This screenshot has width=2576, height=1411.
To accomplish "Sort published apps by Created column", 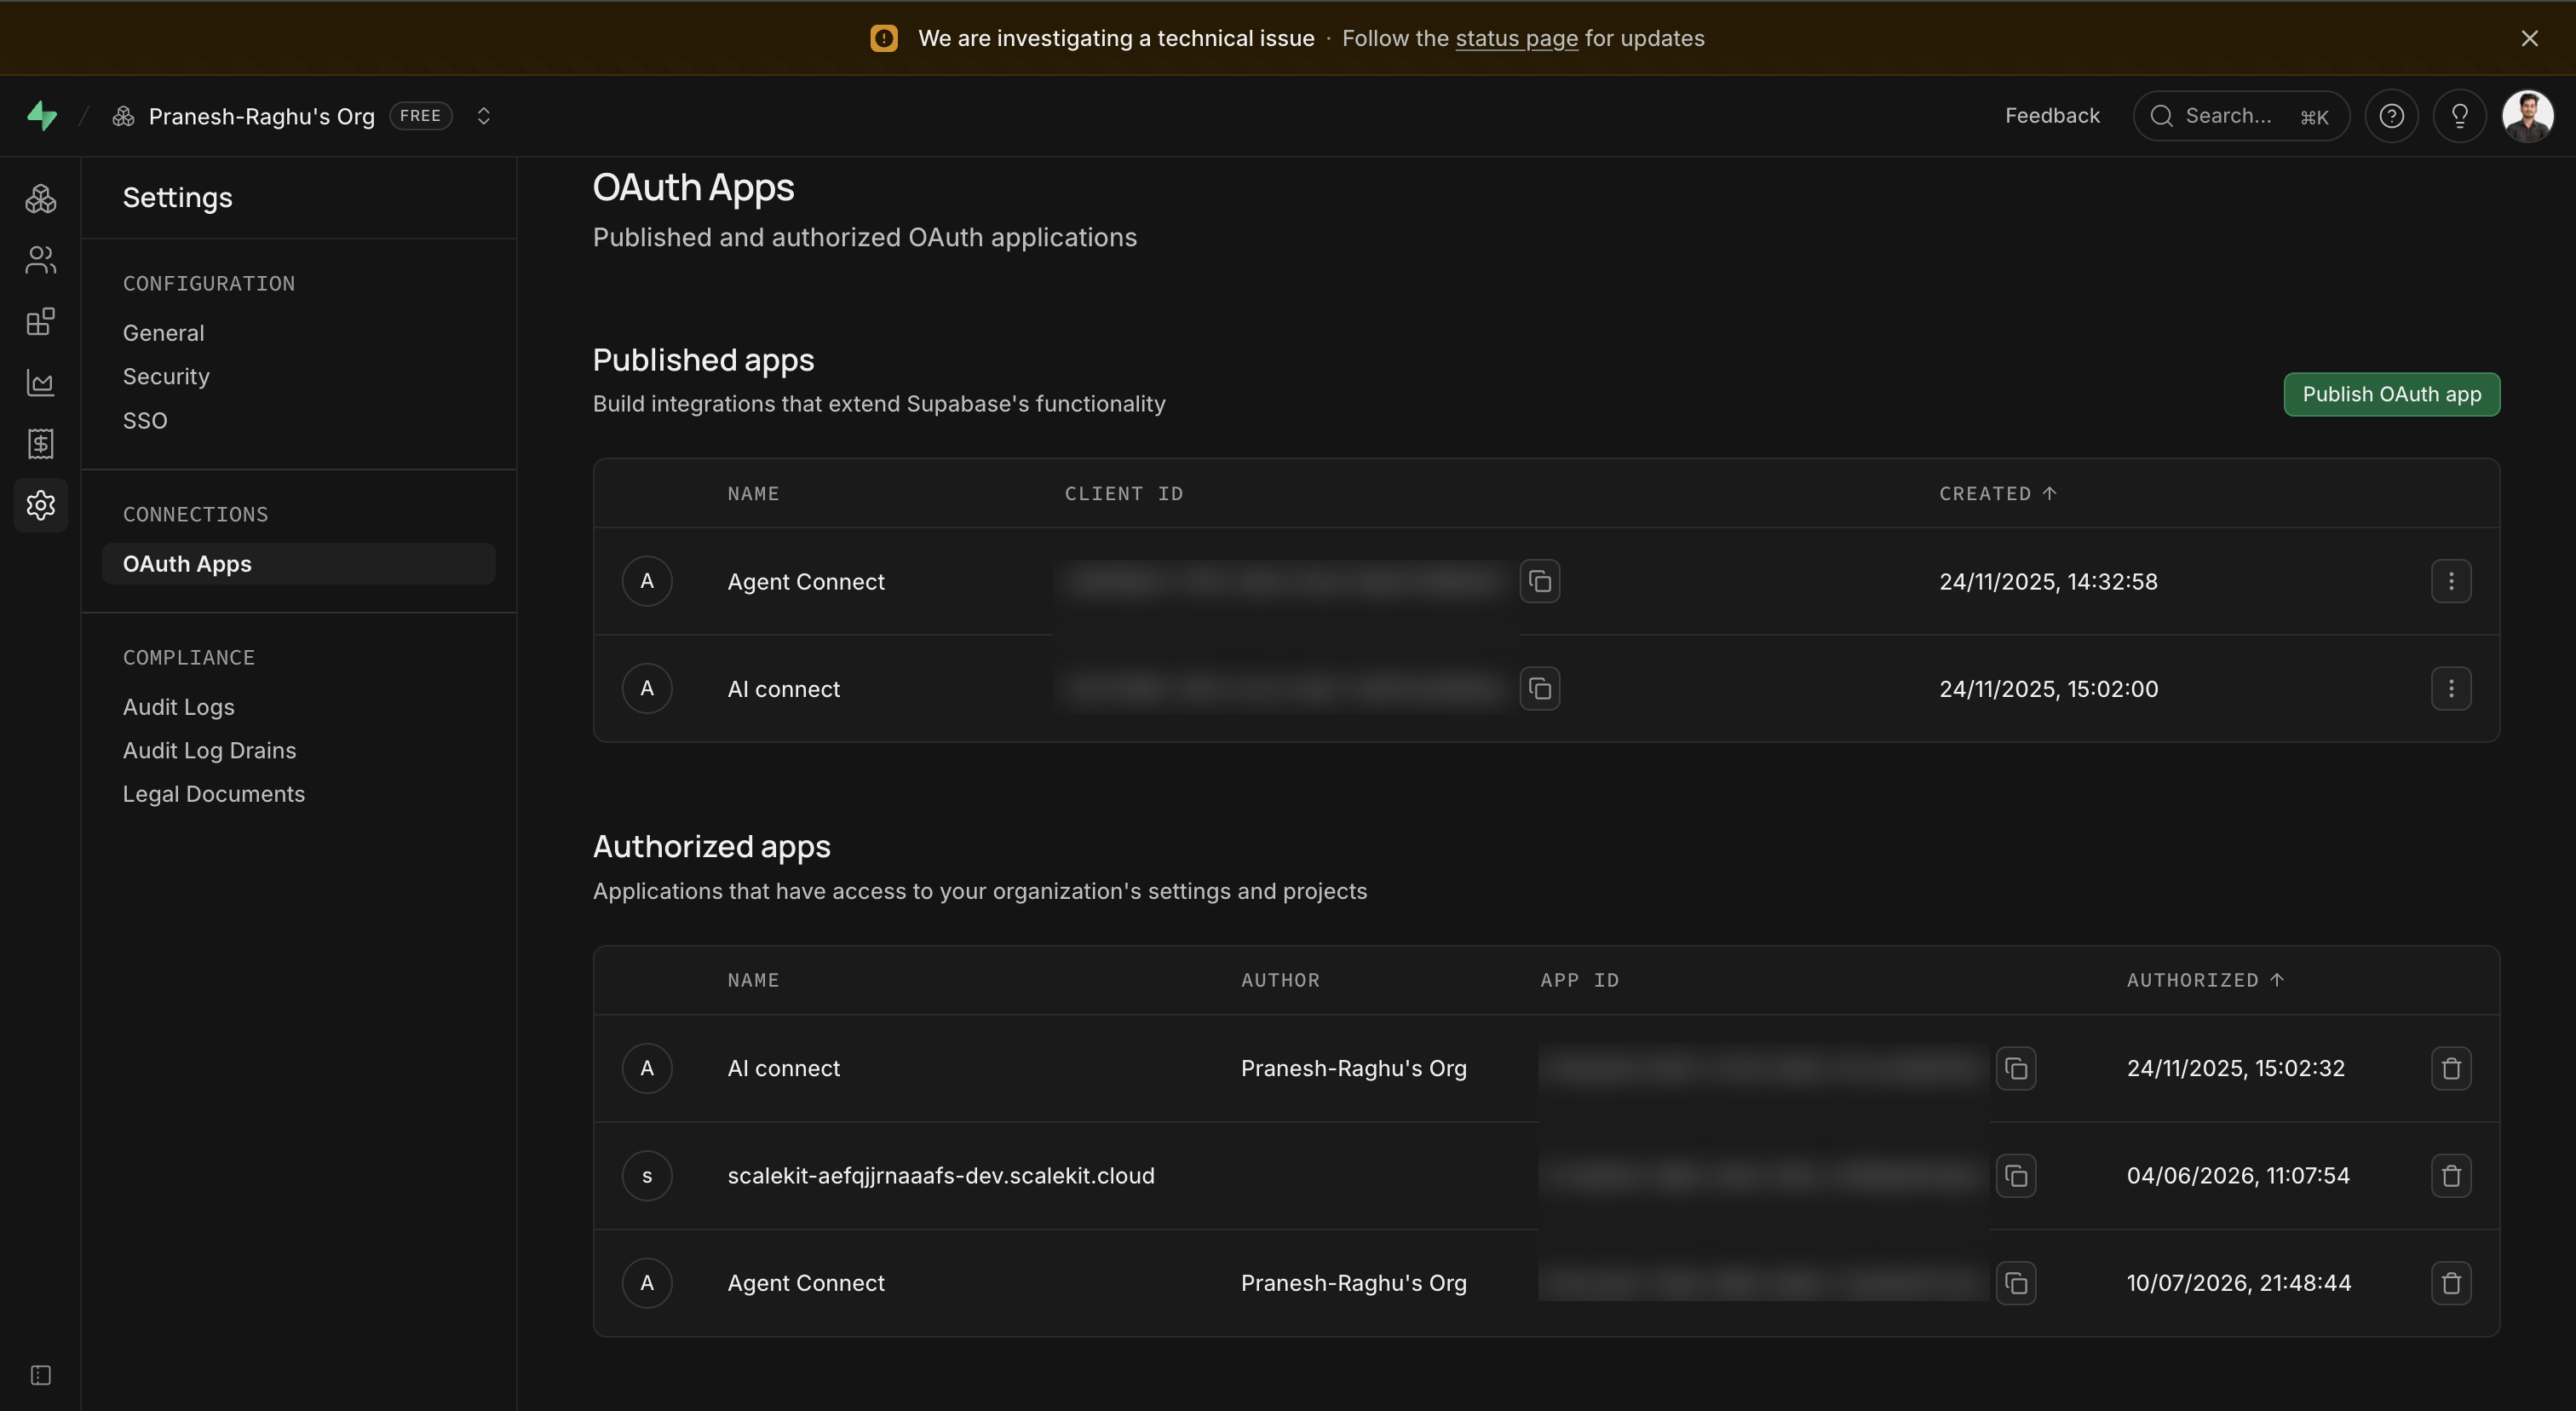I will 1998,493.
